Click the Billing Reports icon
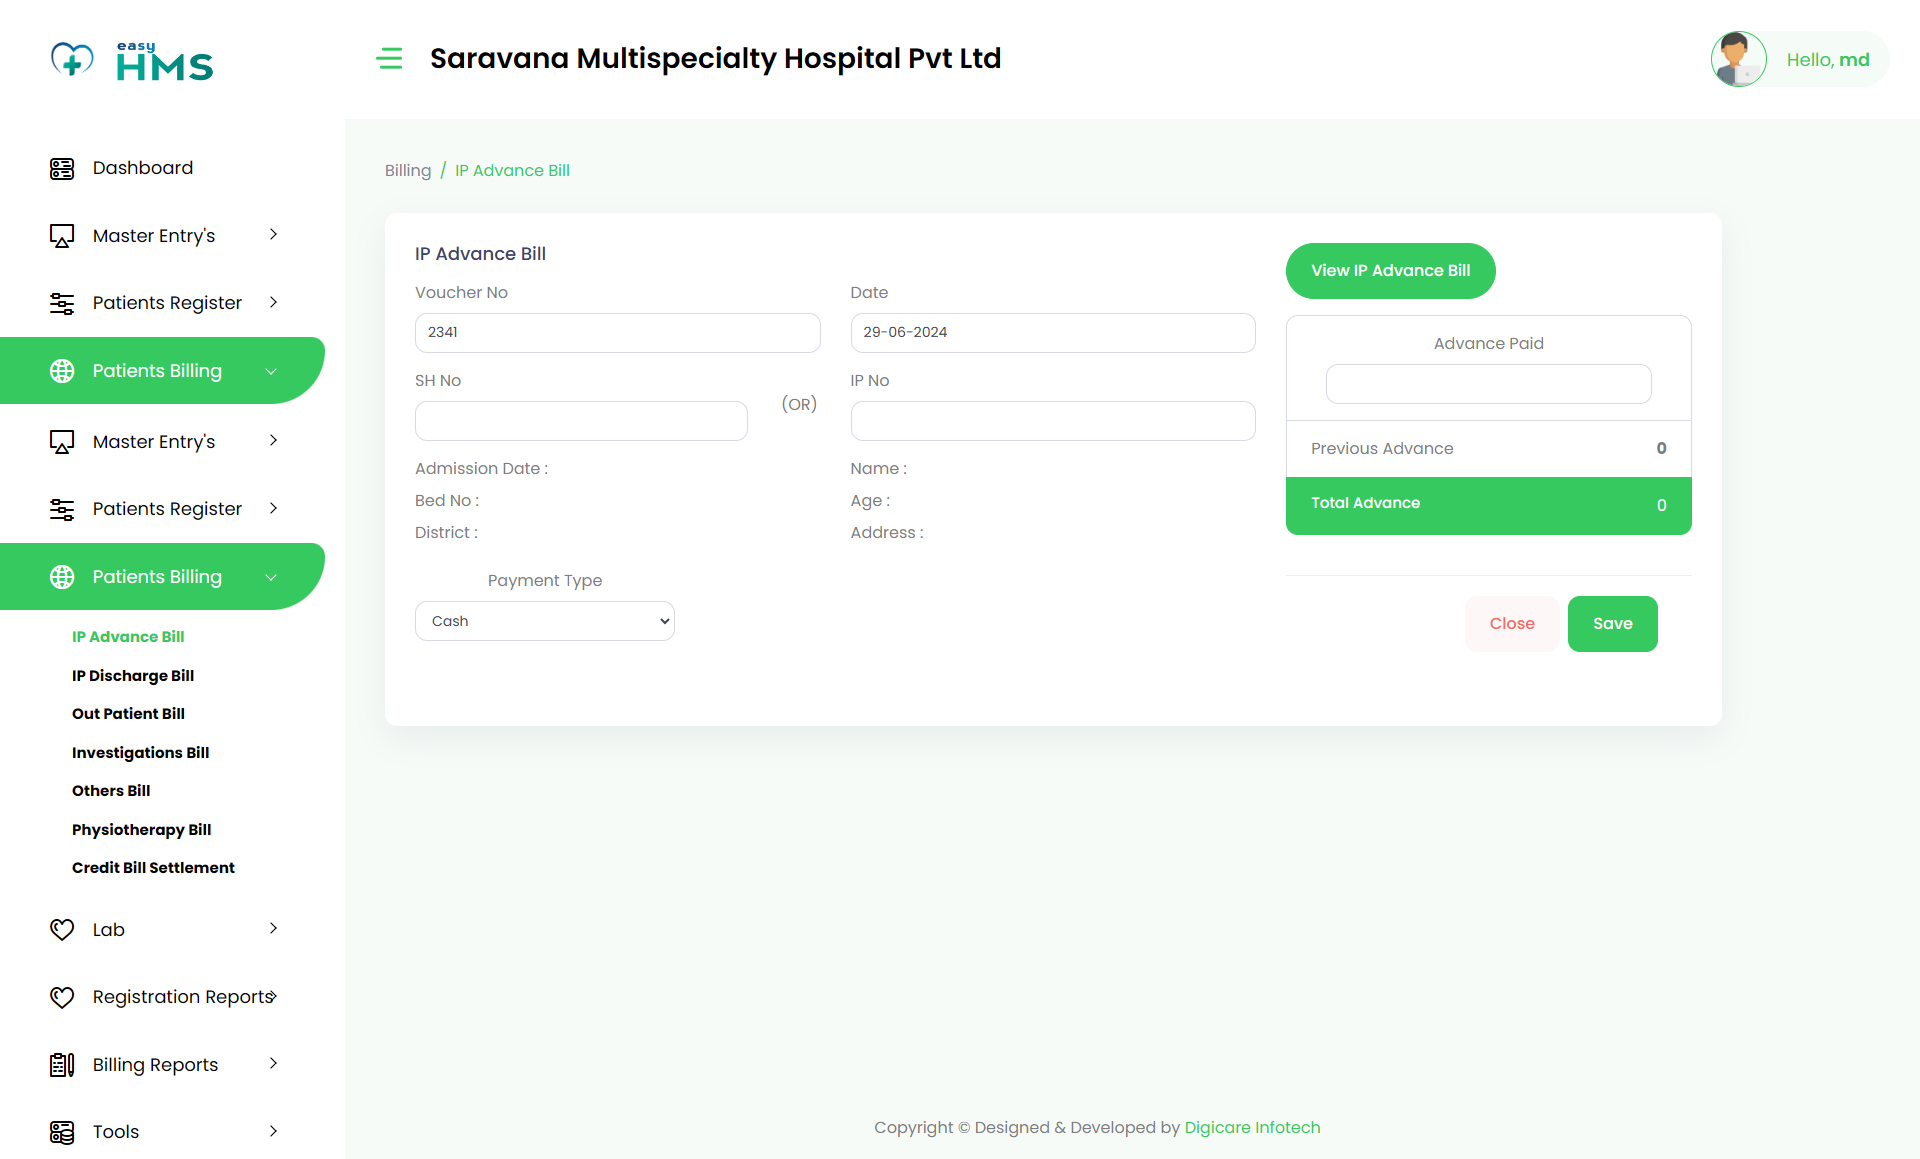The image size is (1920, 1159). [x=62, y=1065]
